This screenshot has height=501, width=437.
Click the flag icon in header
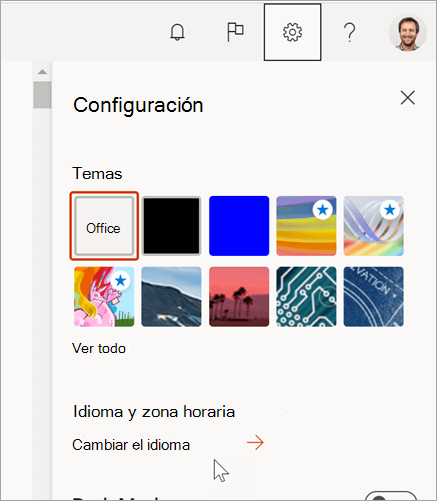[235, 32]
